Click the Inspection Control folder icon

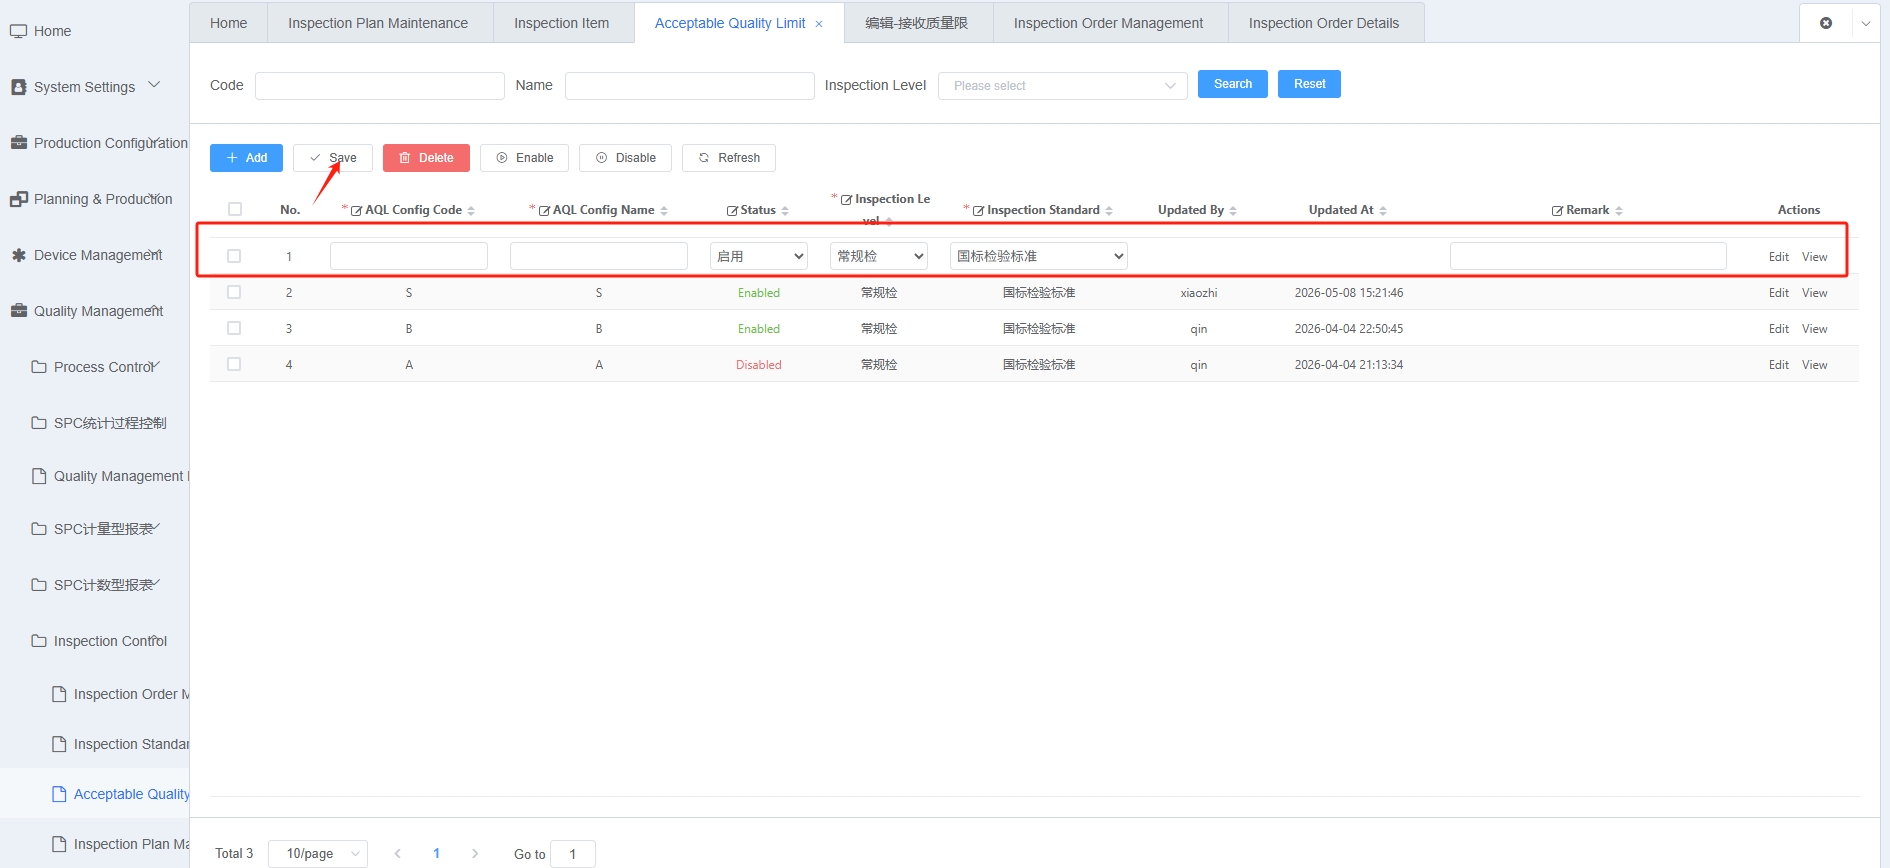tap(39, 641)
